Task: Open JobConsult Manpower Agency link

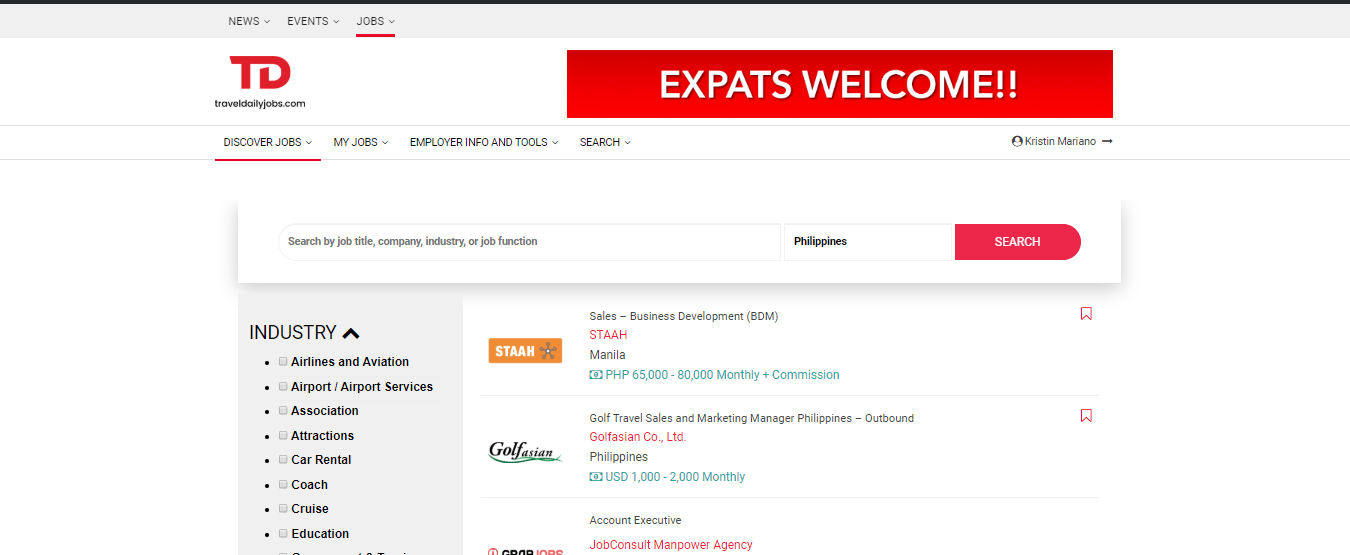Action: click(x=671, y=545)
